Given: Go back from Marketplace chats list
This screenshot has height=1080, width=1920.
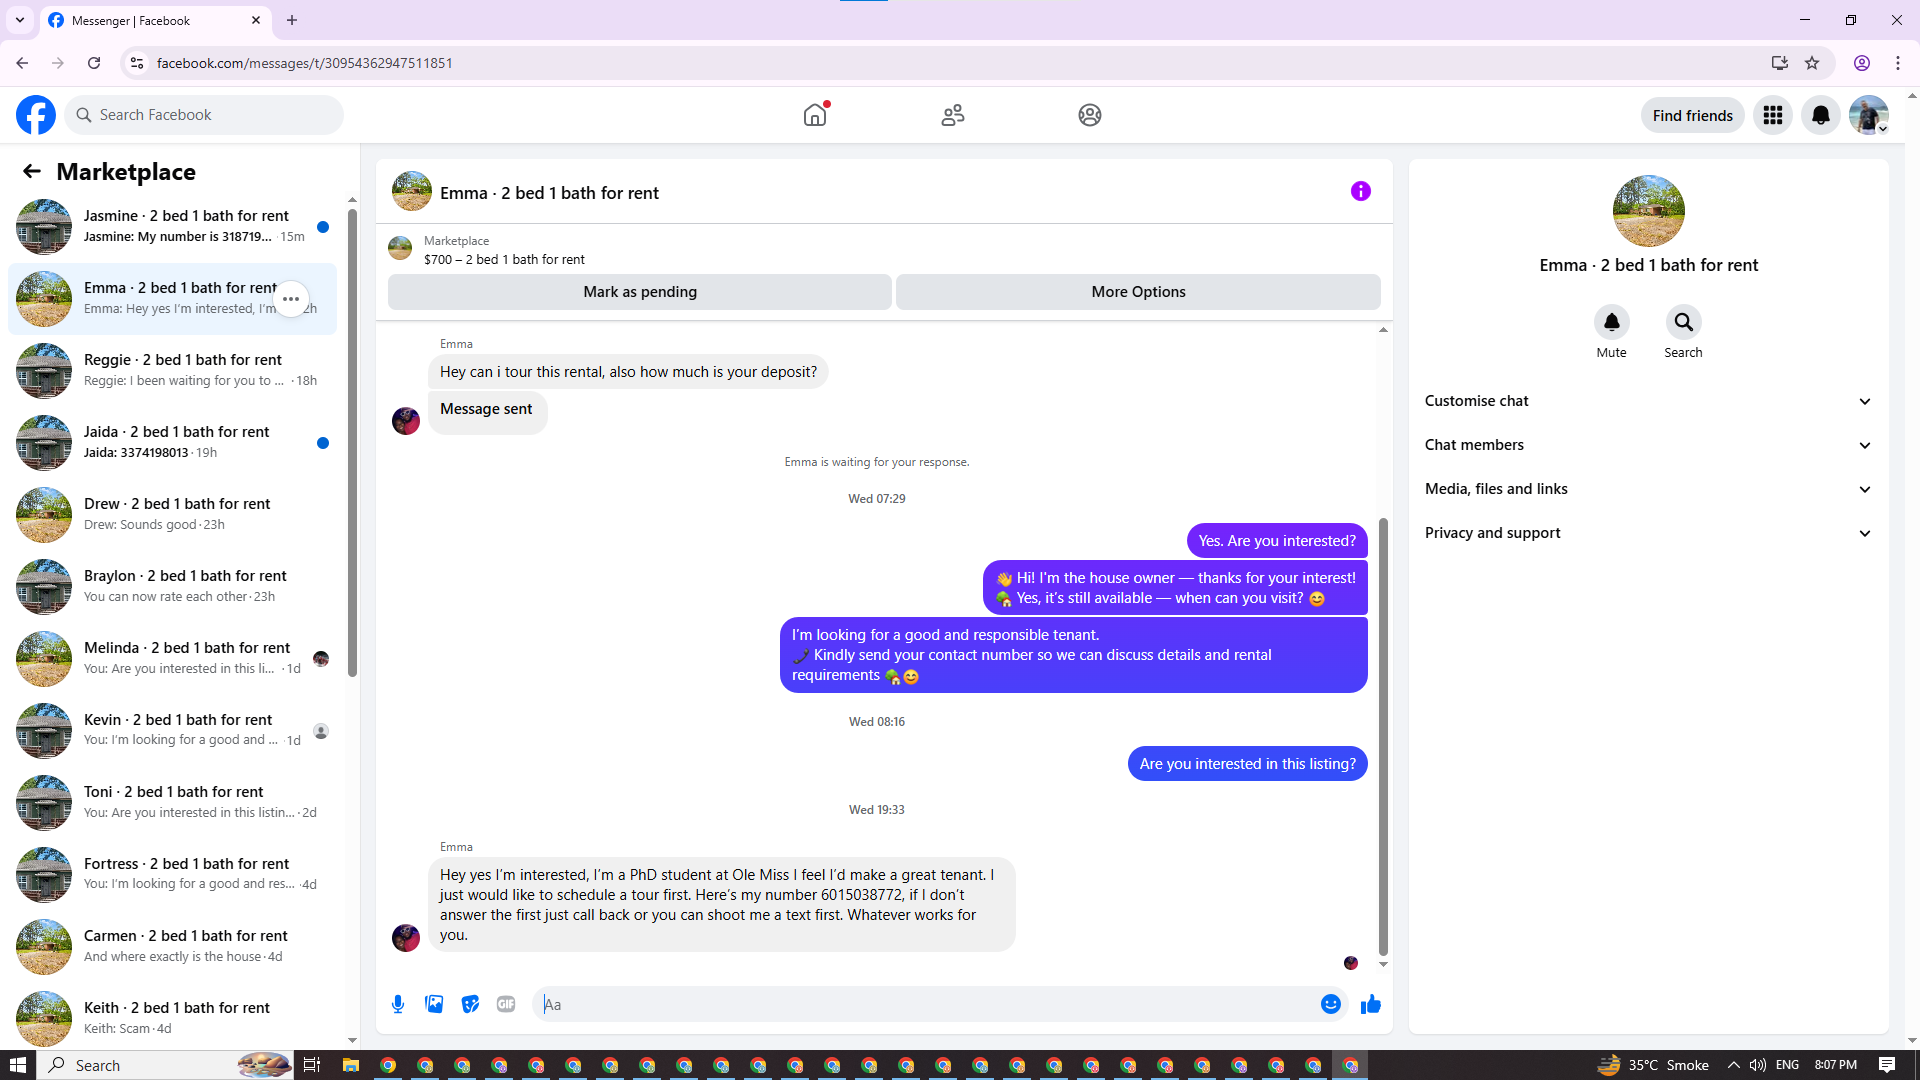Looking at the screenshot, I should click(32, 171).
